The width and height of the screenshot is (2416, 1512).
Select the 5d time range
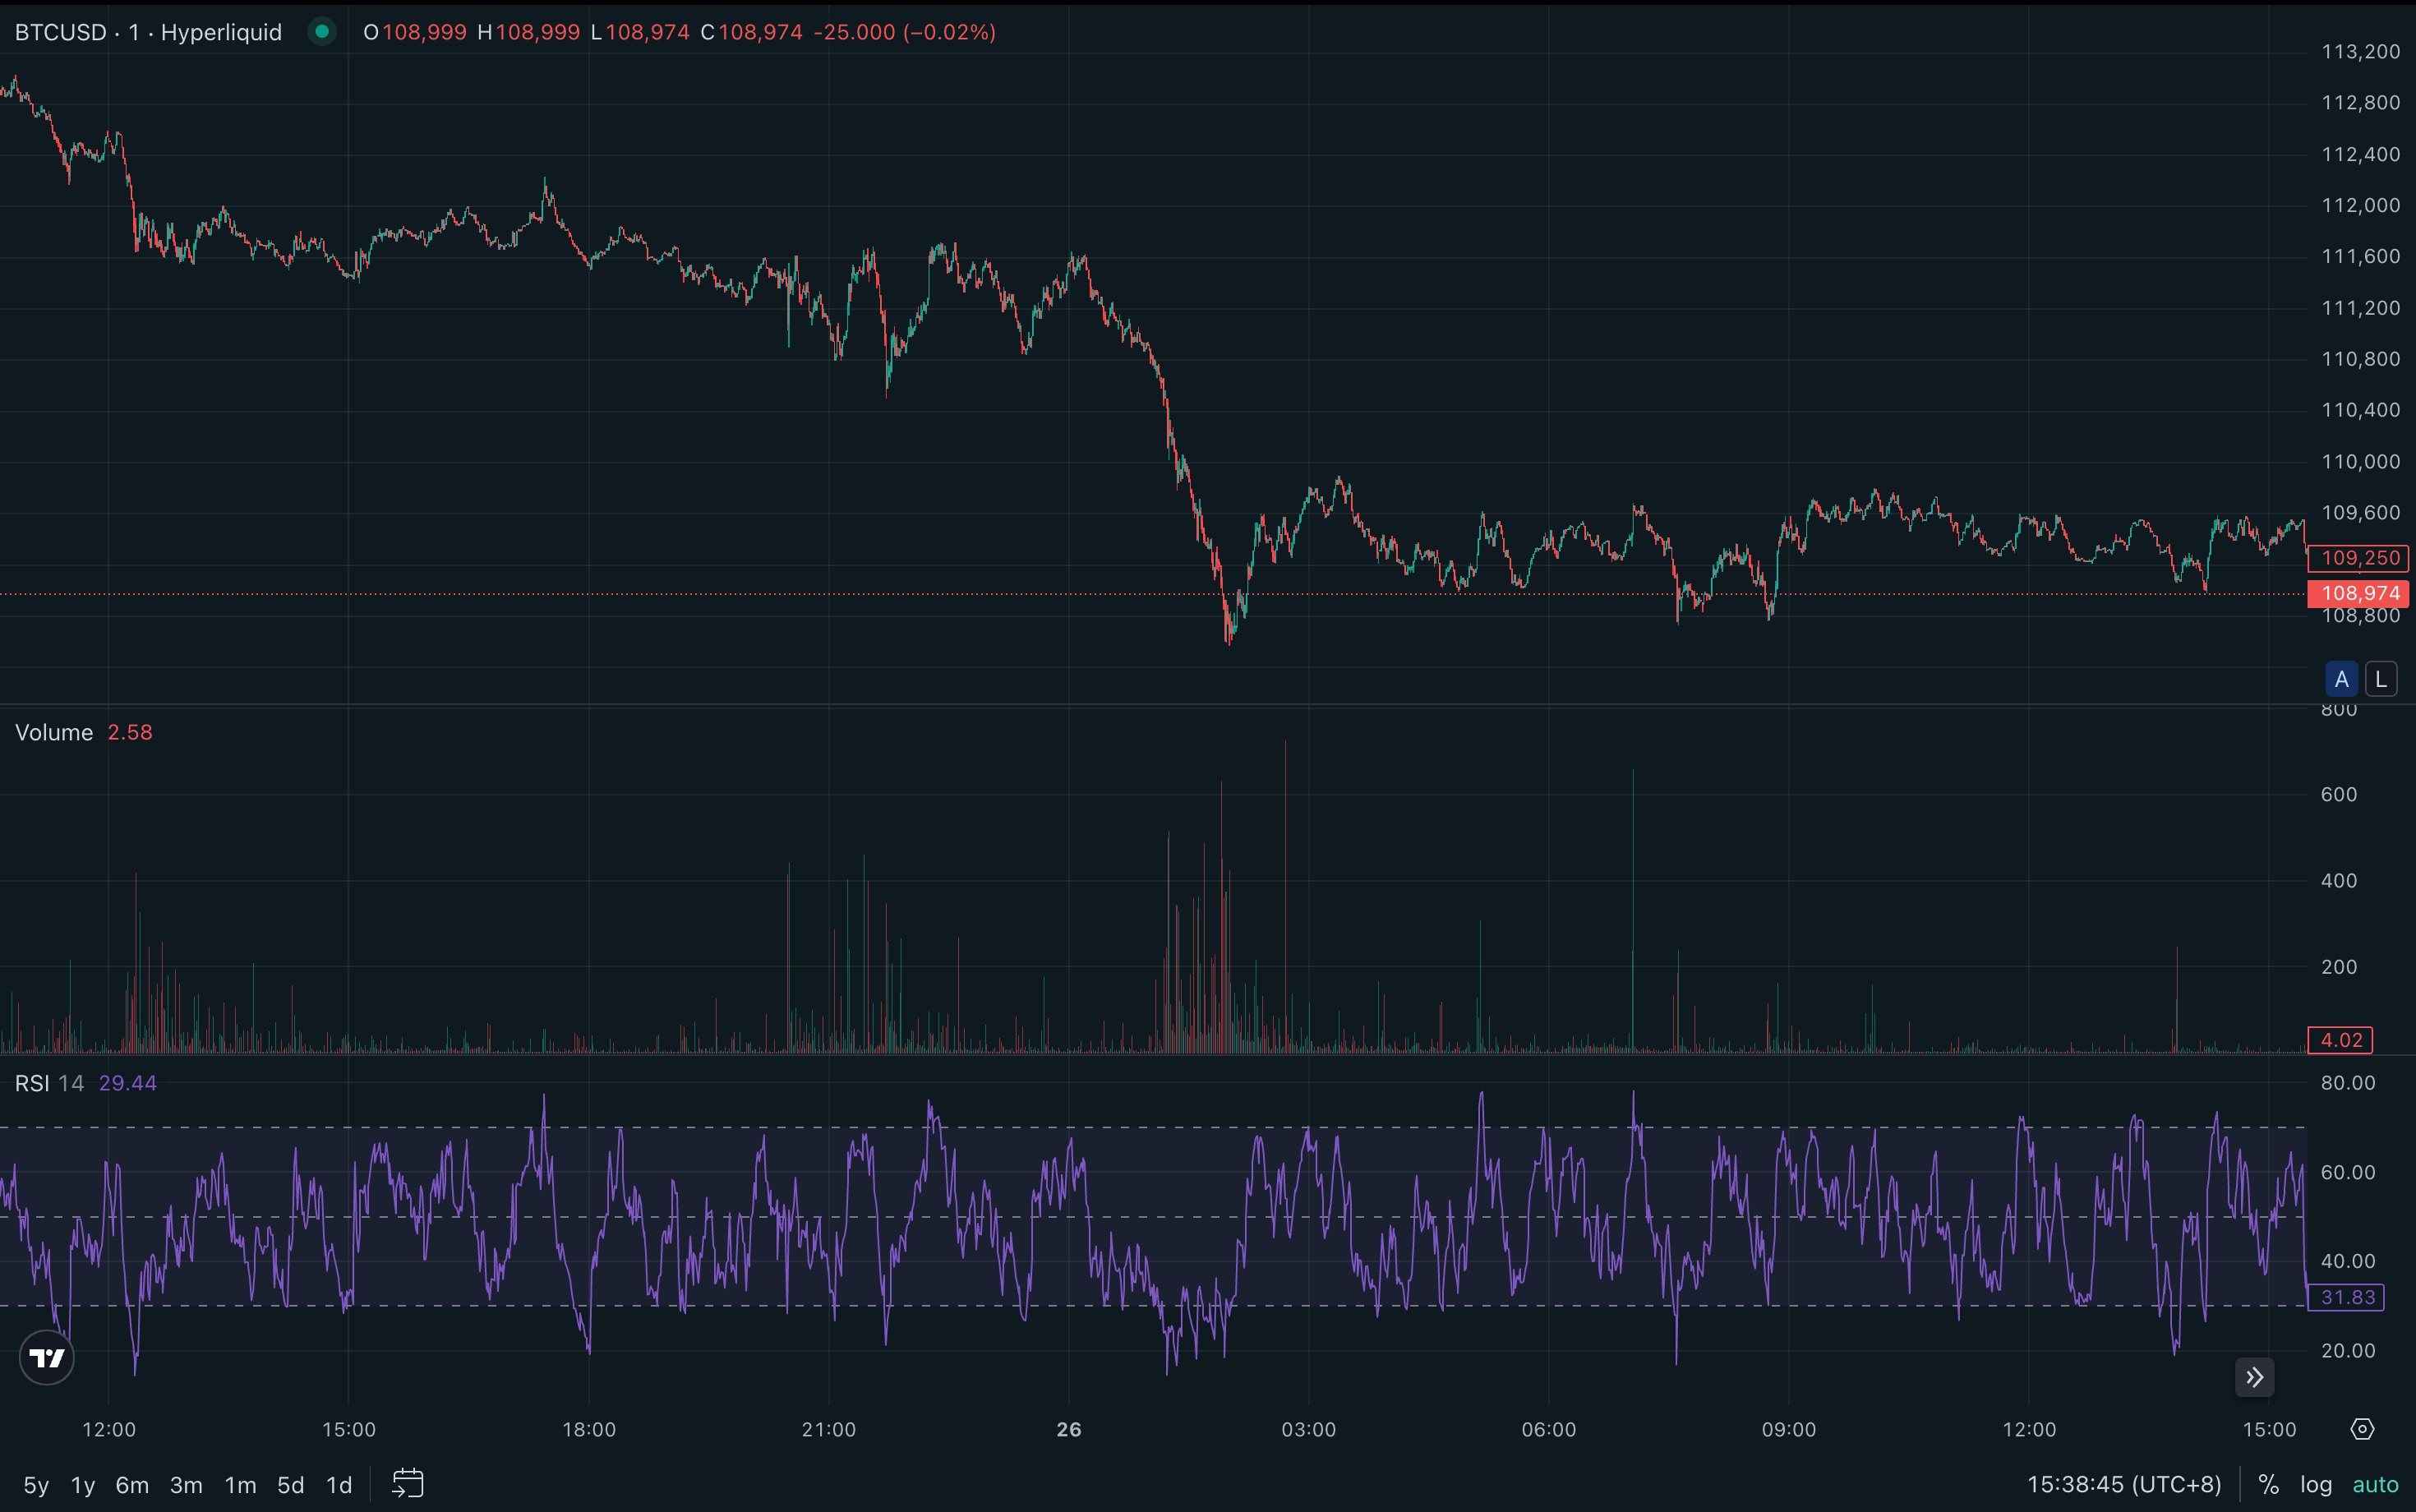tap(290, 1485)
